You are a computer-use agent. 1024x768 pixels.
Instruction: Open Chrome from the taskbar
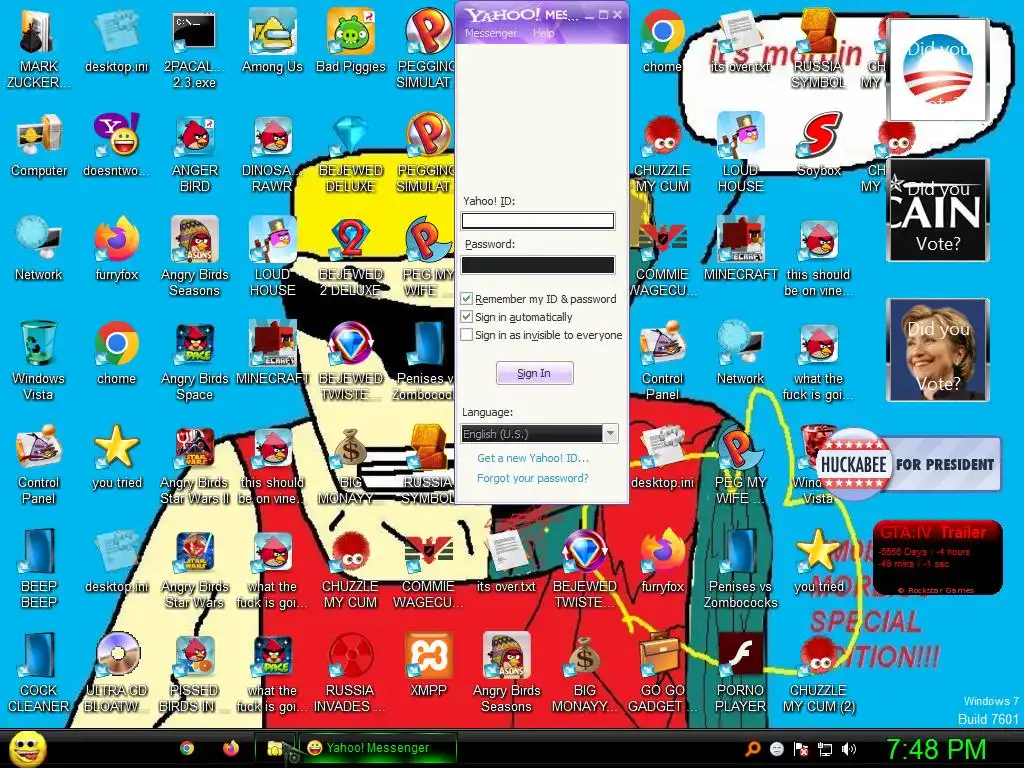click(x=187, y=748)
